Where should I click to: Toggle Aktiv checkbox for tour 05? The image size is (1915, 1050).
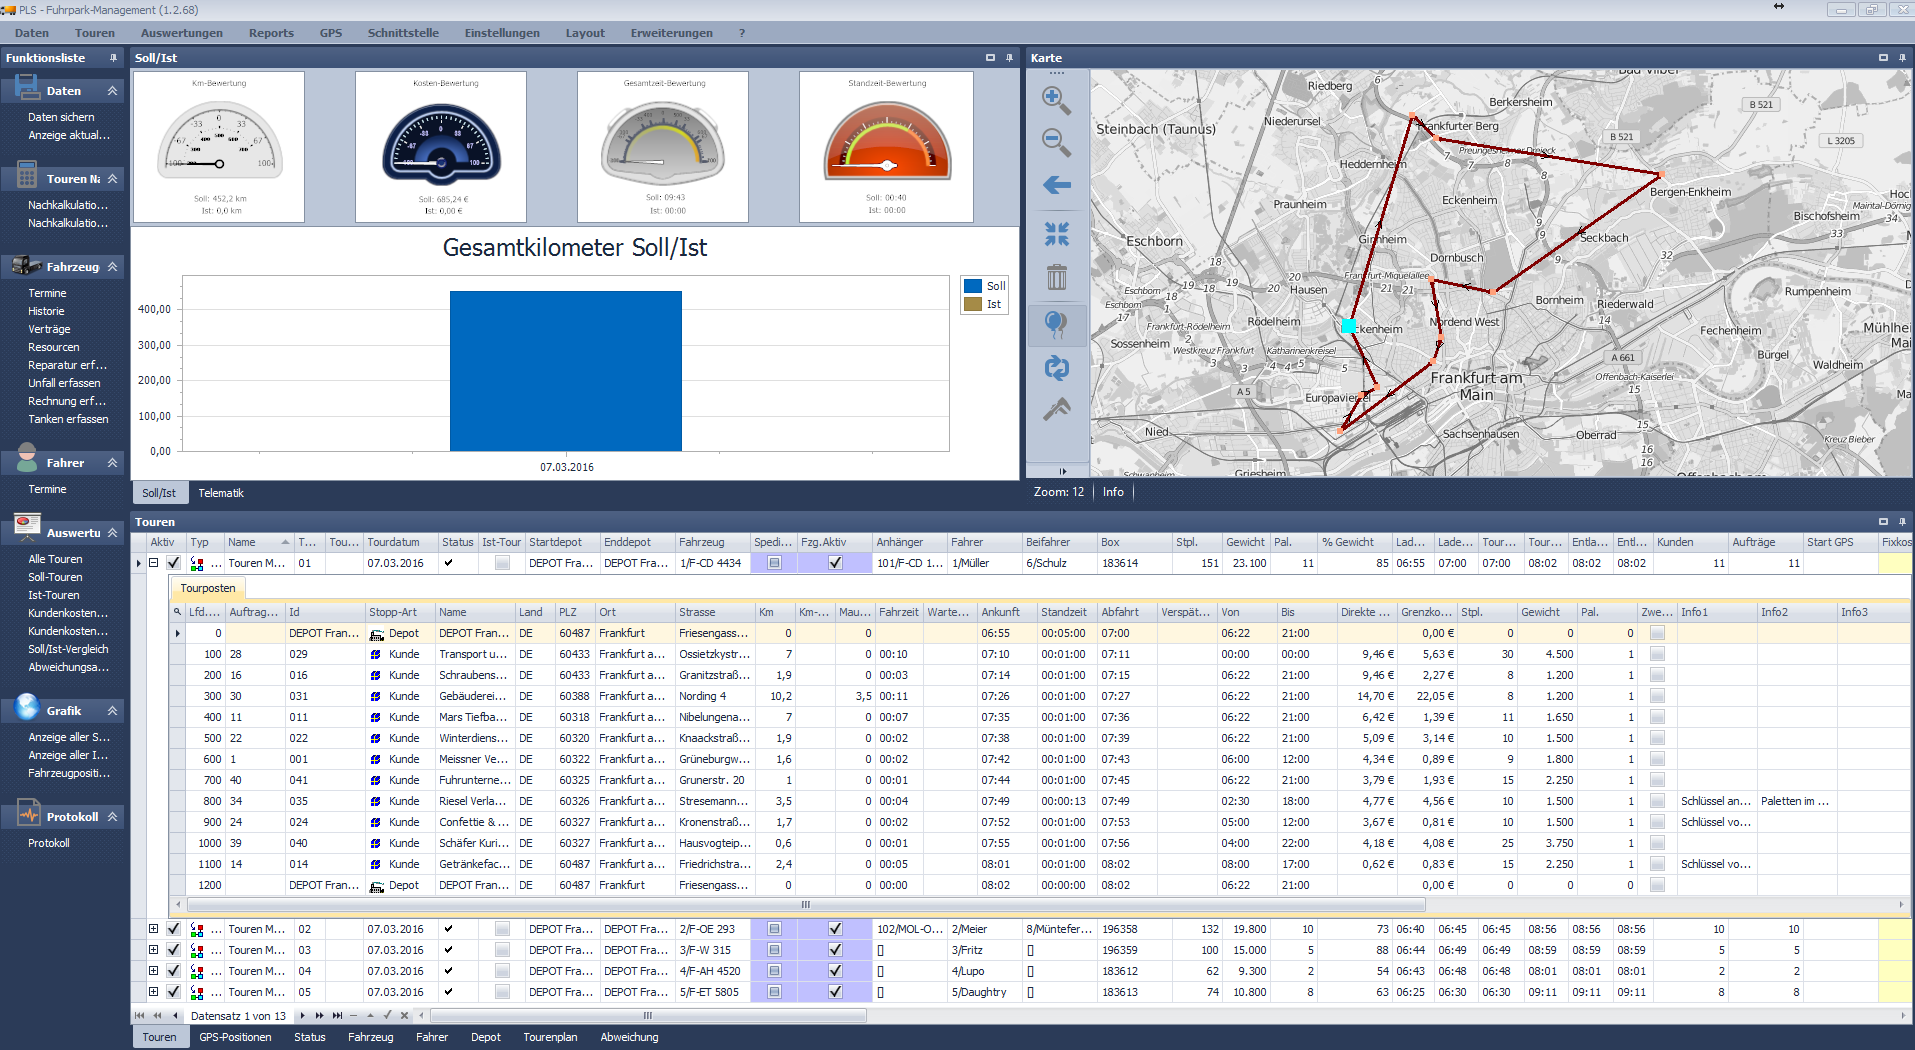(x=173, y=992)
